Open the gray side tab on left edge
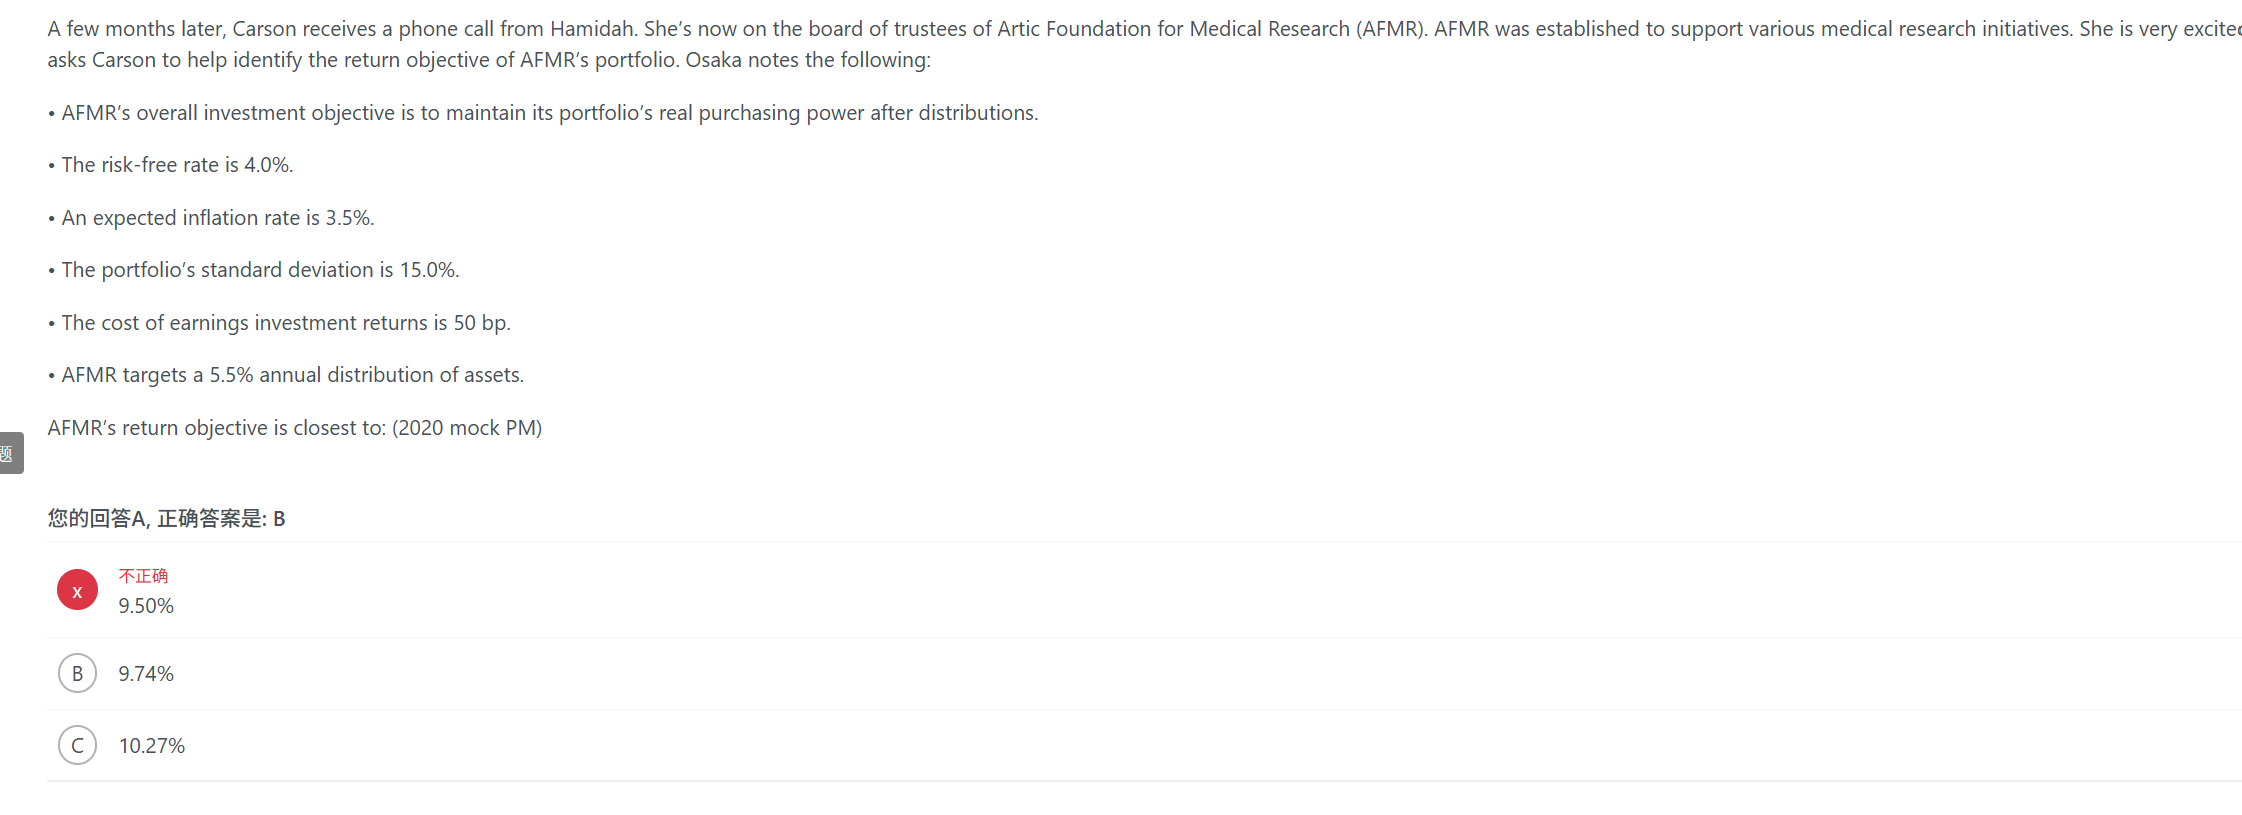The image size is (2242, 815). point(11,453)
